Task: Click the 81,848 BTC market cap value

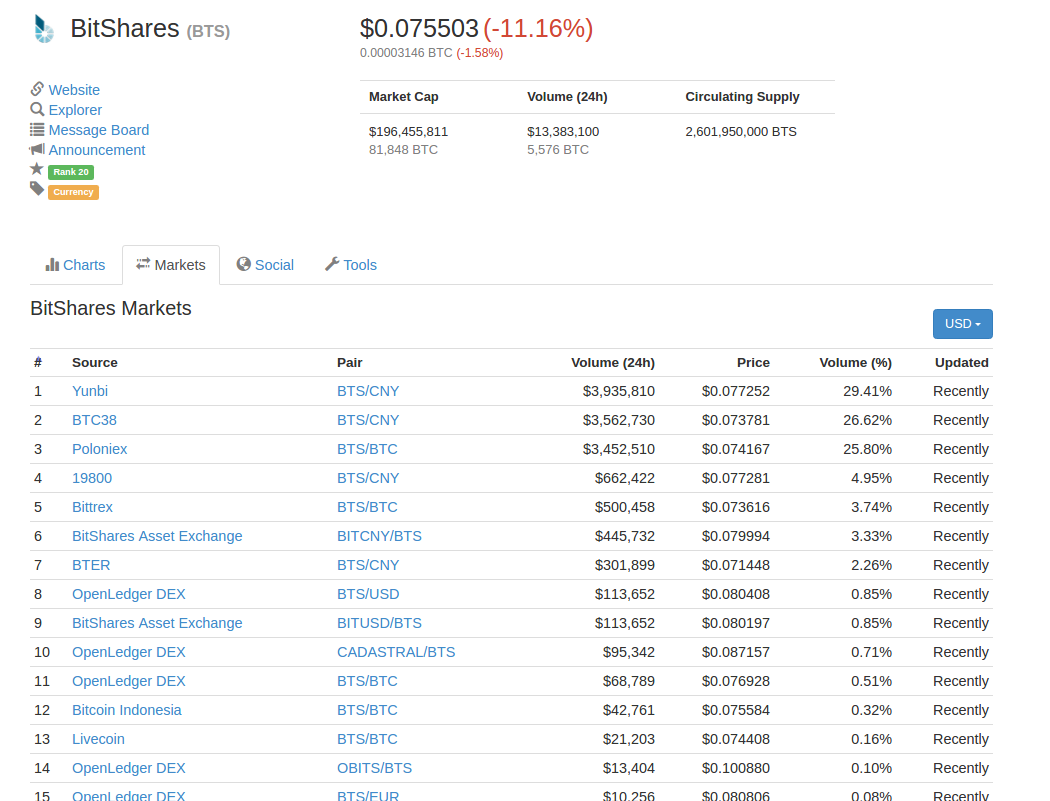Action: (403, 149)
